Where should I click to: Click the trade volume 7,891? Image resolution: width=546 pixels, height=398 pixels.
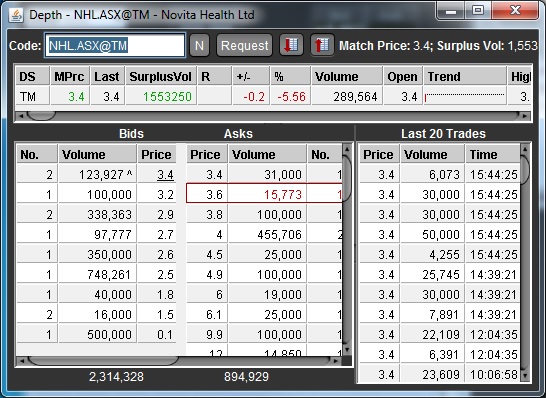pos(433,314)
